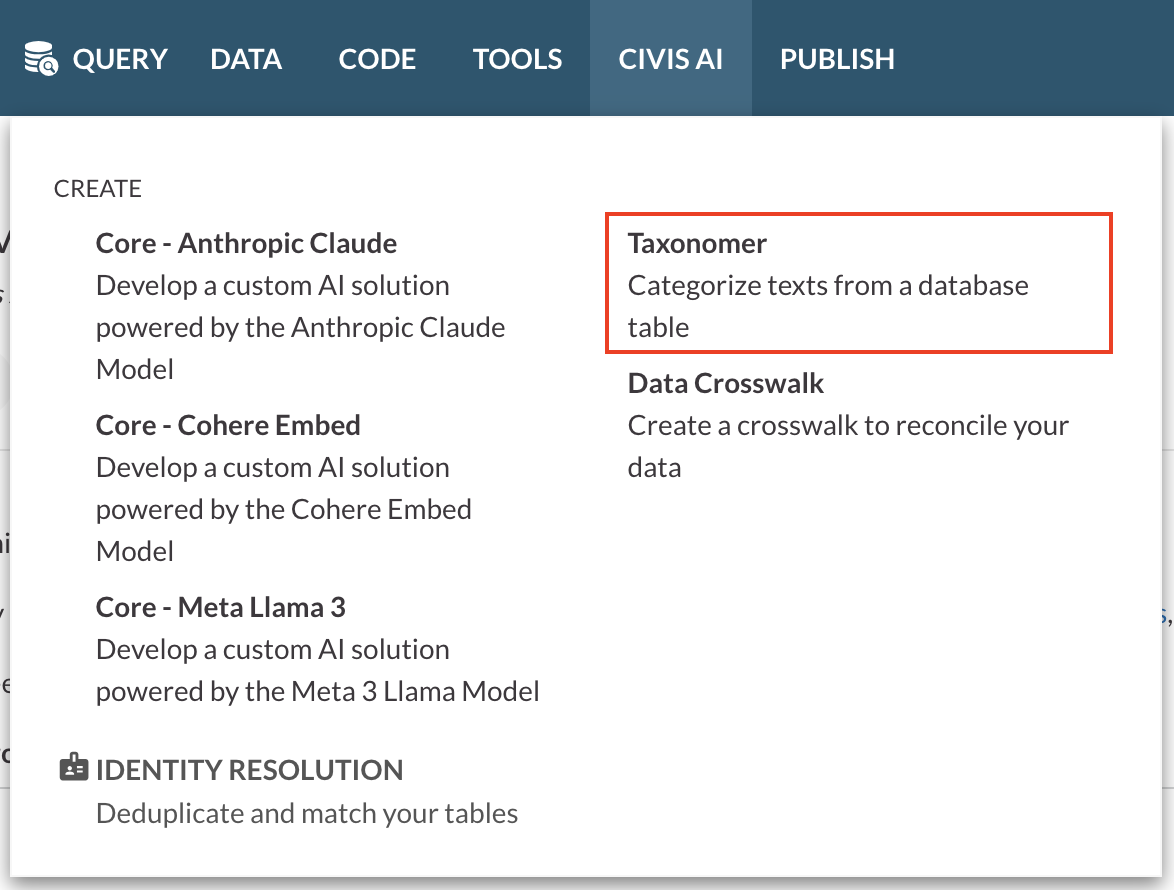Open Taxonomer text categorization tool
The width and height of the screenshot is (1174, 890).
(x=859, y=283)
